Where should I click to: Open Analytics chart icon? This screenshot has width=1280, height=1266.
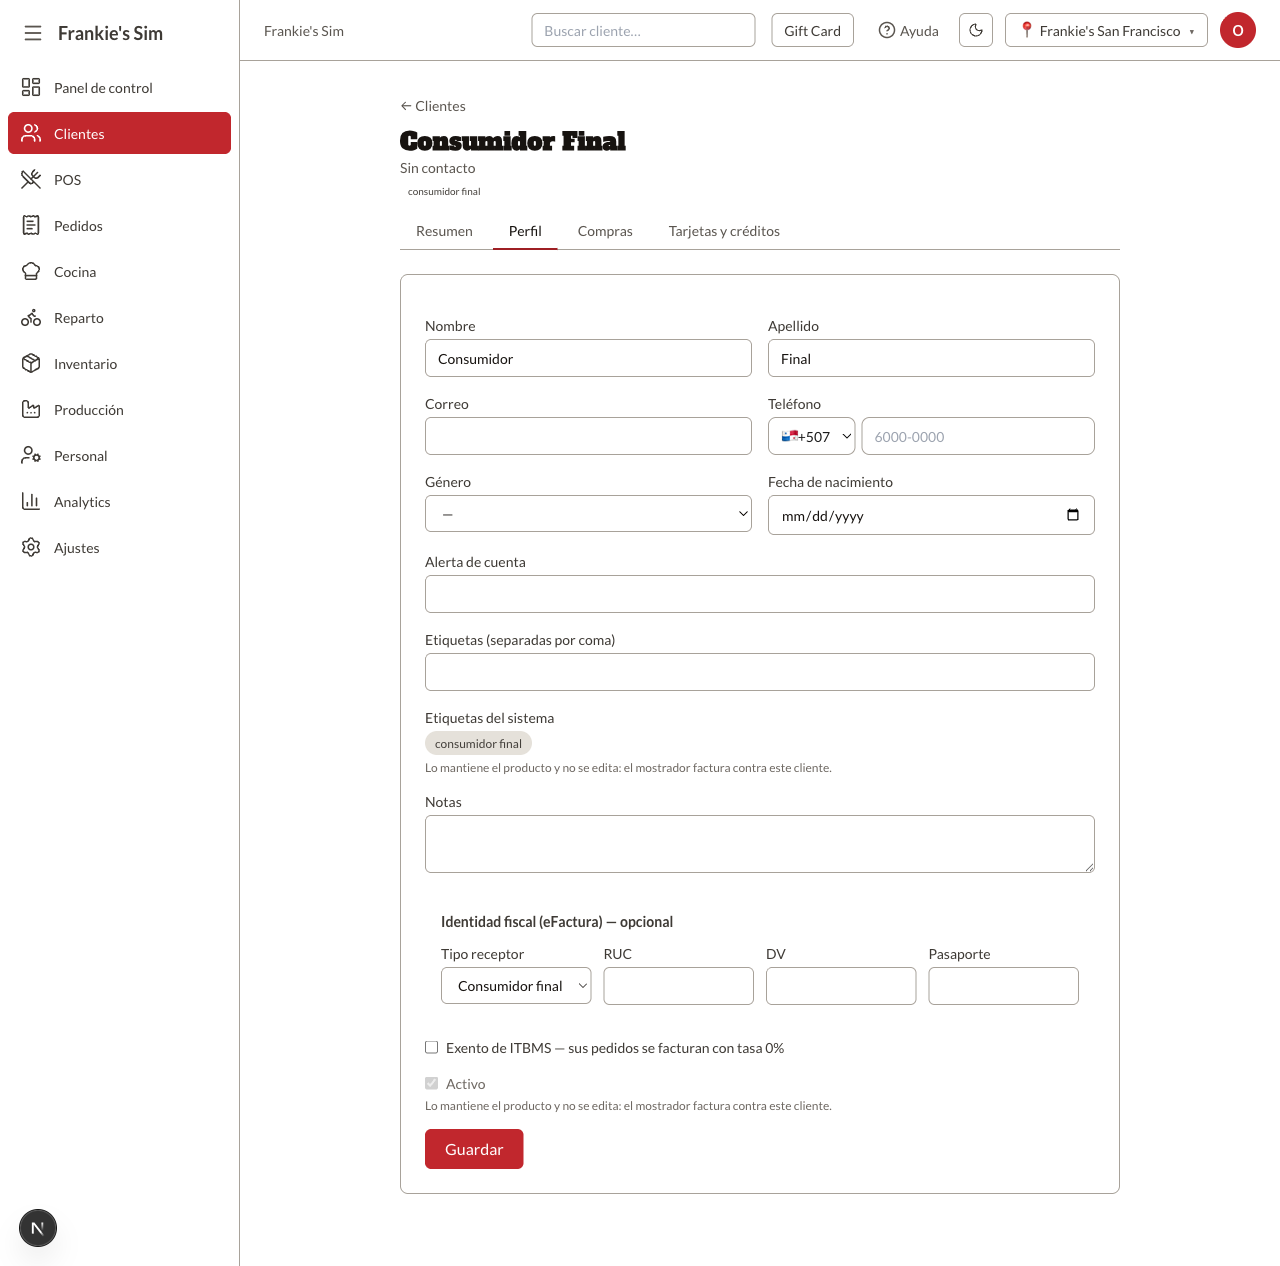[31, 502]
